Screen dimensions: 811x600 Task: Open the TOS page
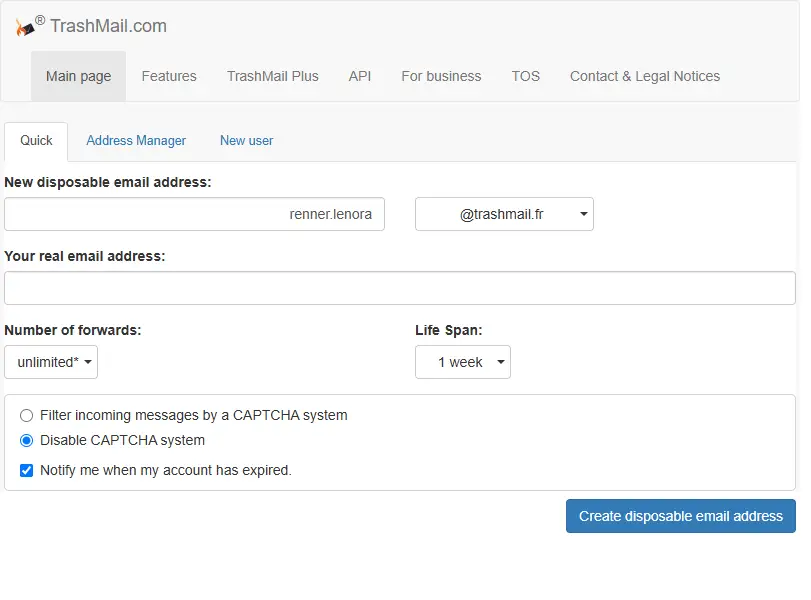(525, 76)
